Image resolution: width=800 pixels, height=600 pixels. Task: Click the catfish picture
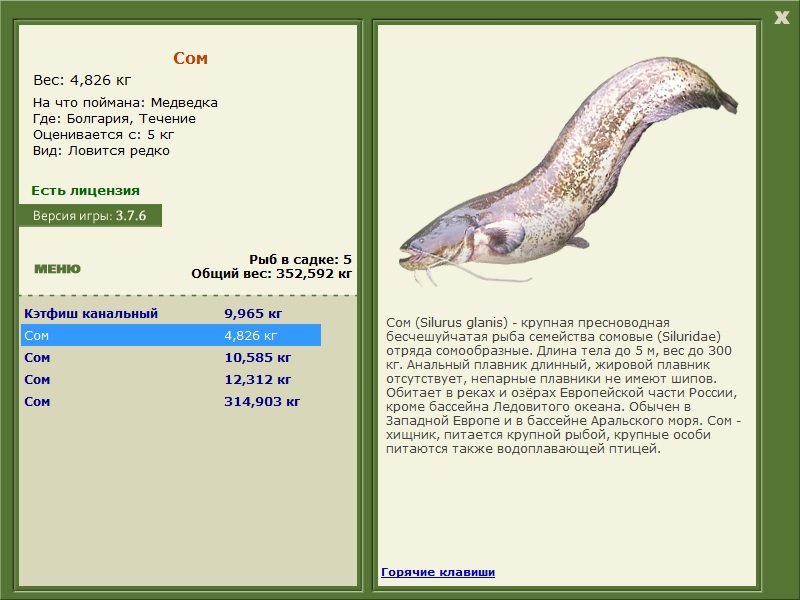point(568,170)
